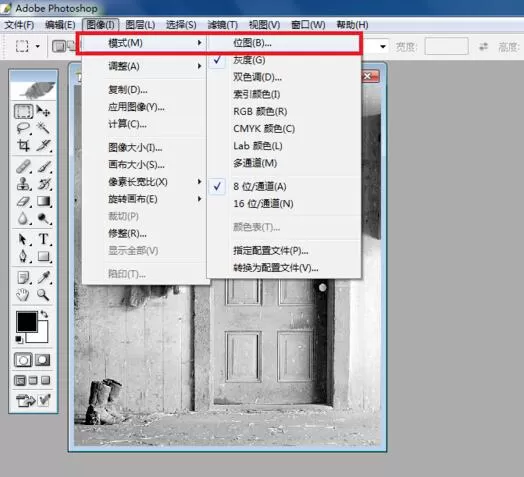Reset to default foreground and background colors
This screenshot has height=477, width=524.
(19, 339)
